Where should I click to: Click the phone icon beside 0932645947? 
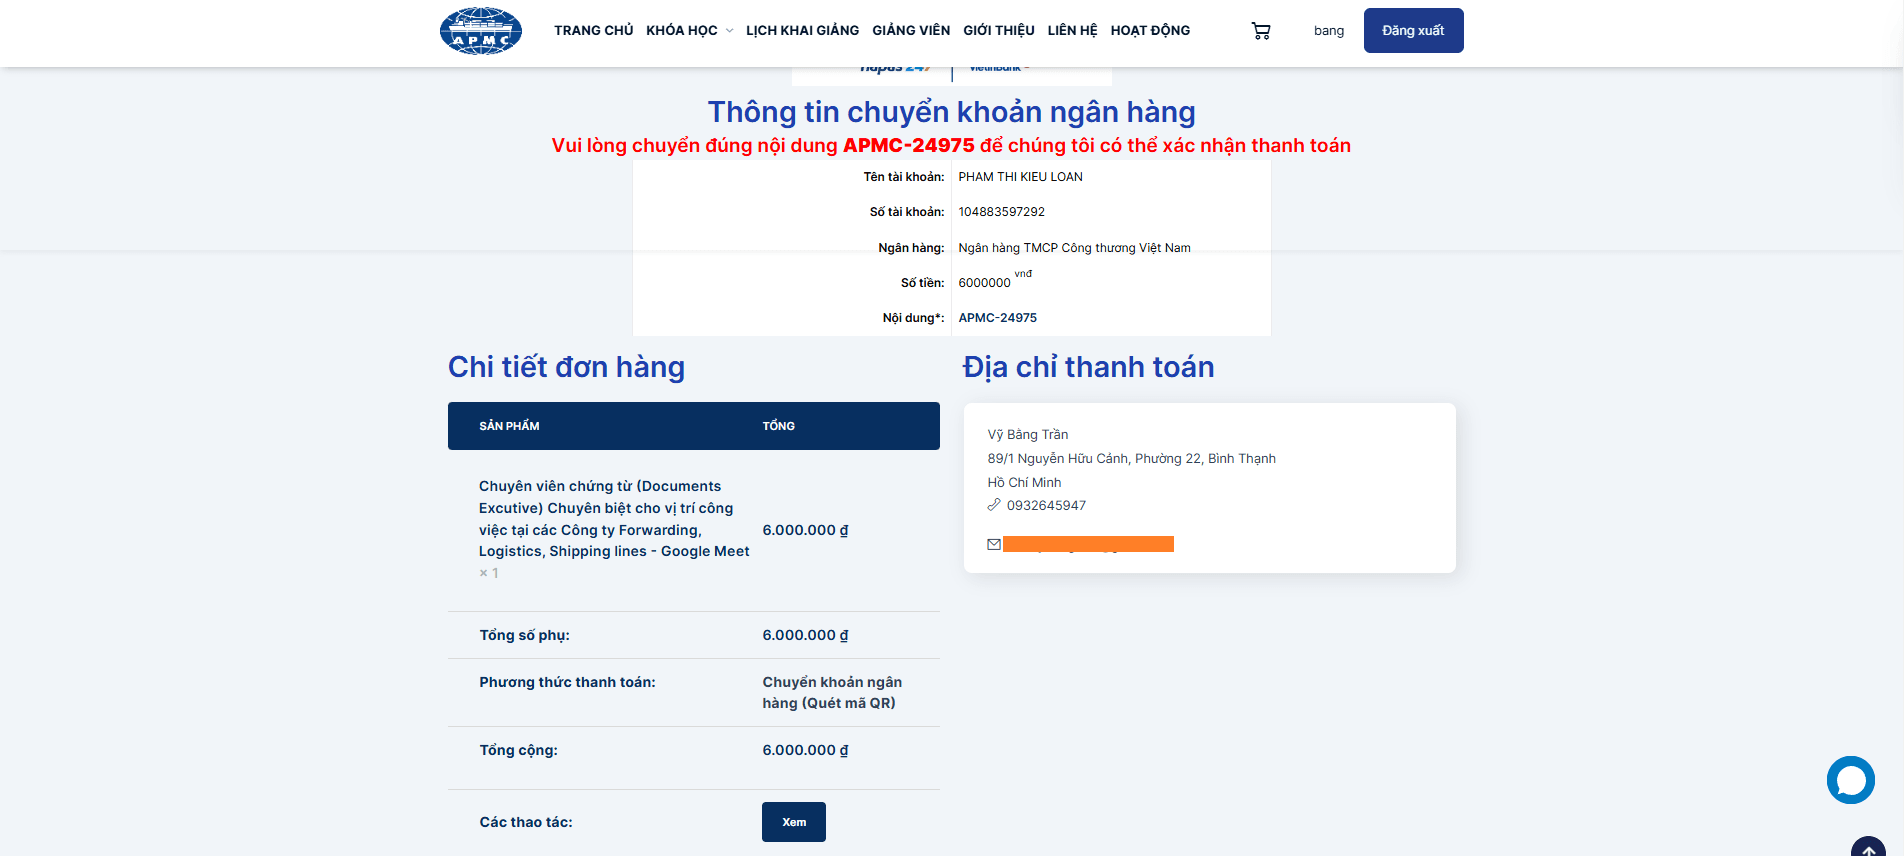coord(994,505)
